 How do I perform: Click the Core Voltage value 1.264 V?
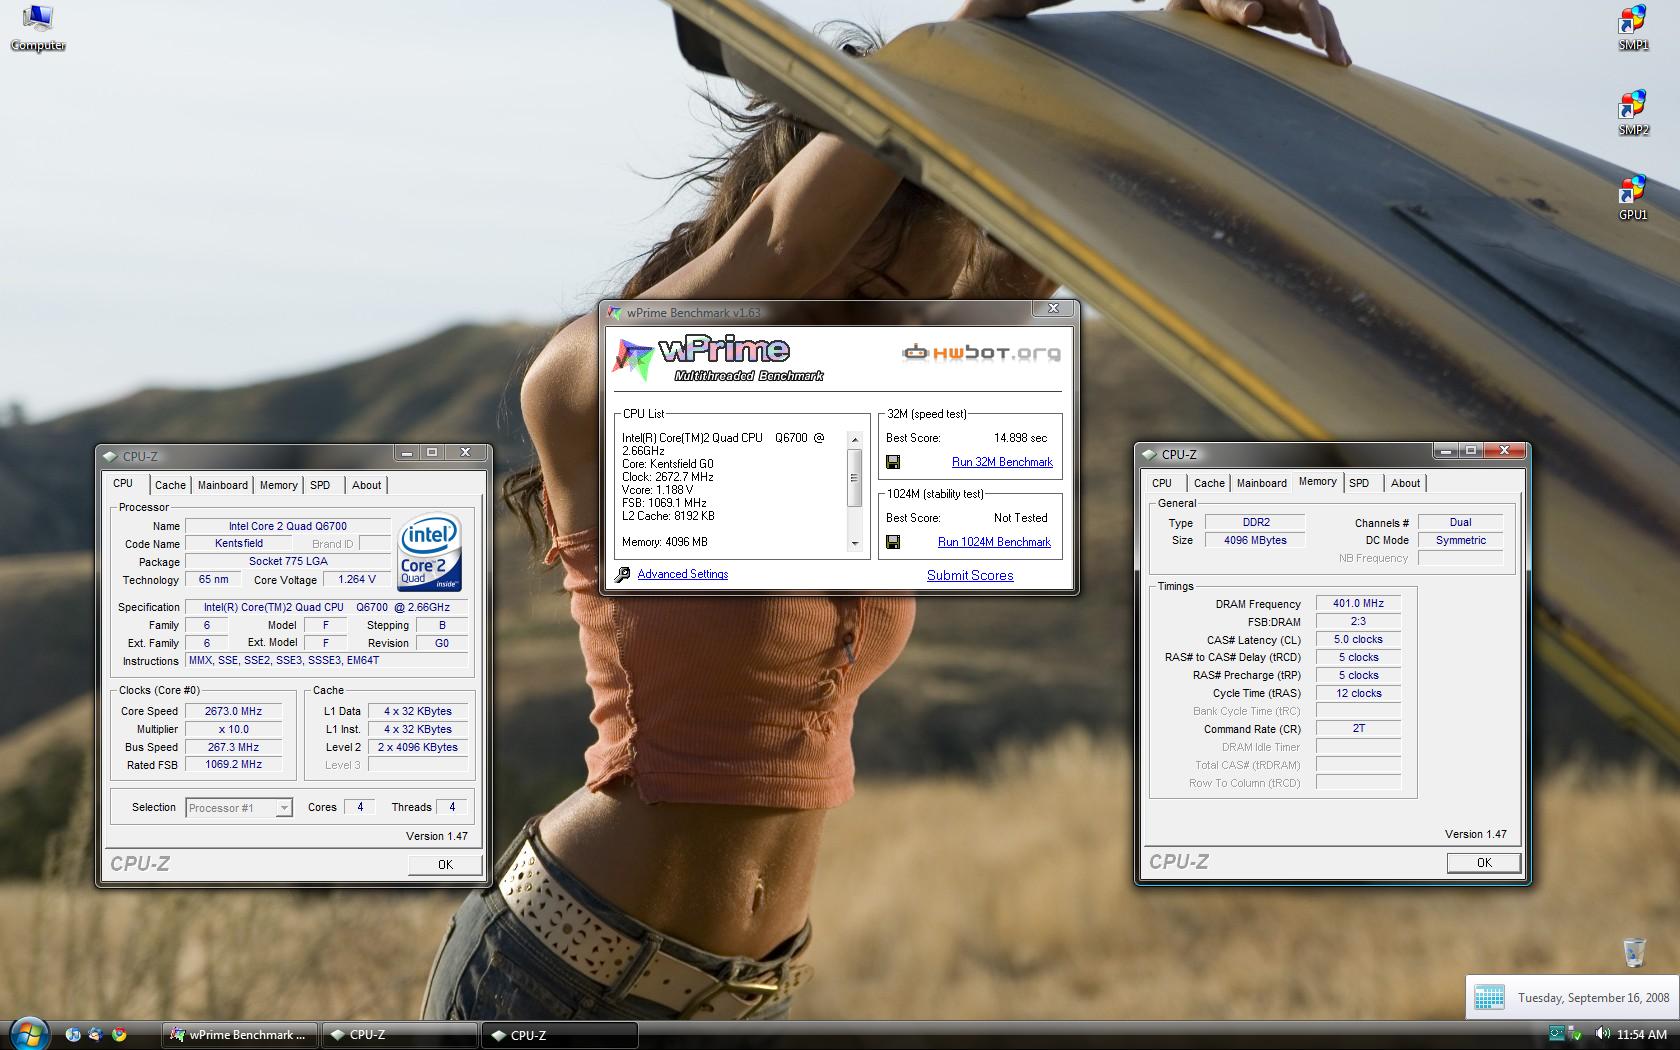point(357,579)
